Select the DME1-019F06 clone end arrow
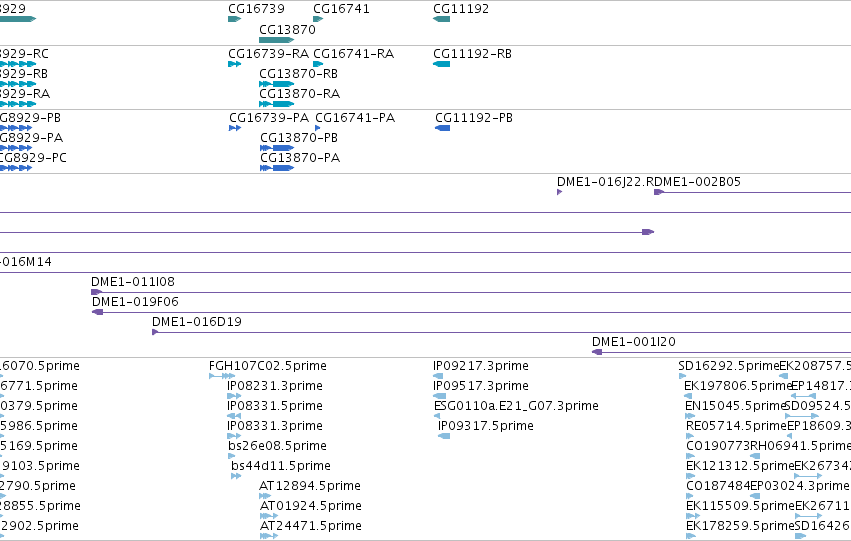Image resolution: width=851 pixels, height=541 pixels. tap(98, 312)
